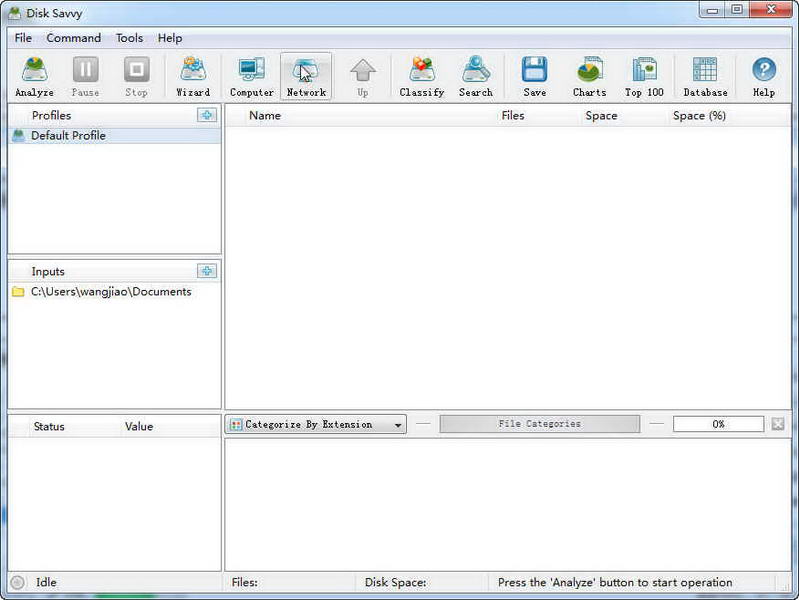Launch the Classify tool

click(x=422, y=76)
